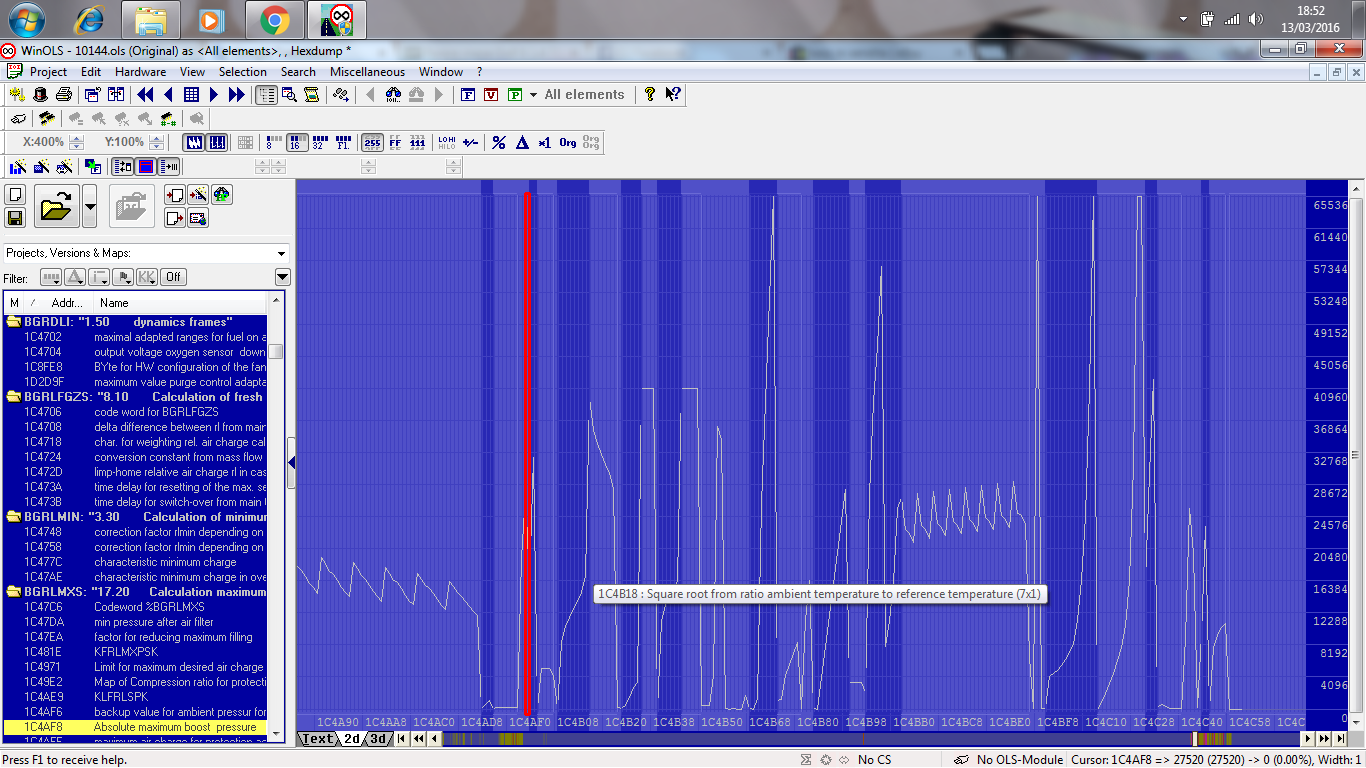The image size is (1366, 768).
Task: Open the Hardware menu
Action: (x=140, y=72)
